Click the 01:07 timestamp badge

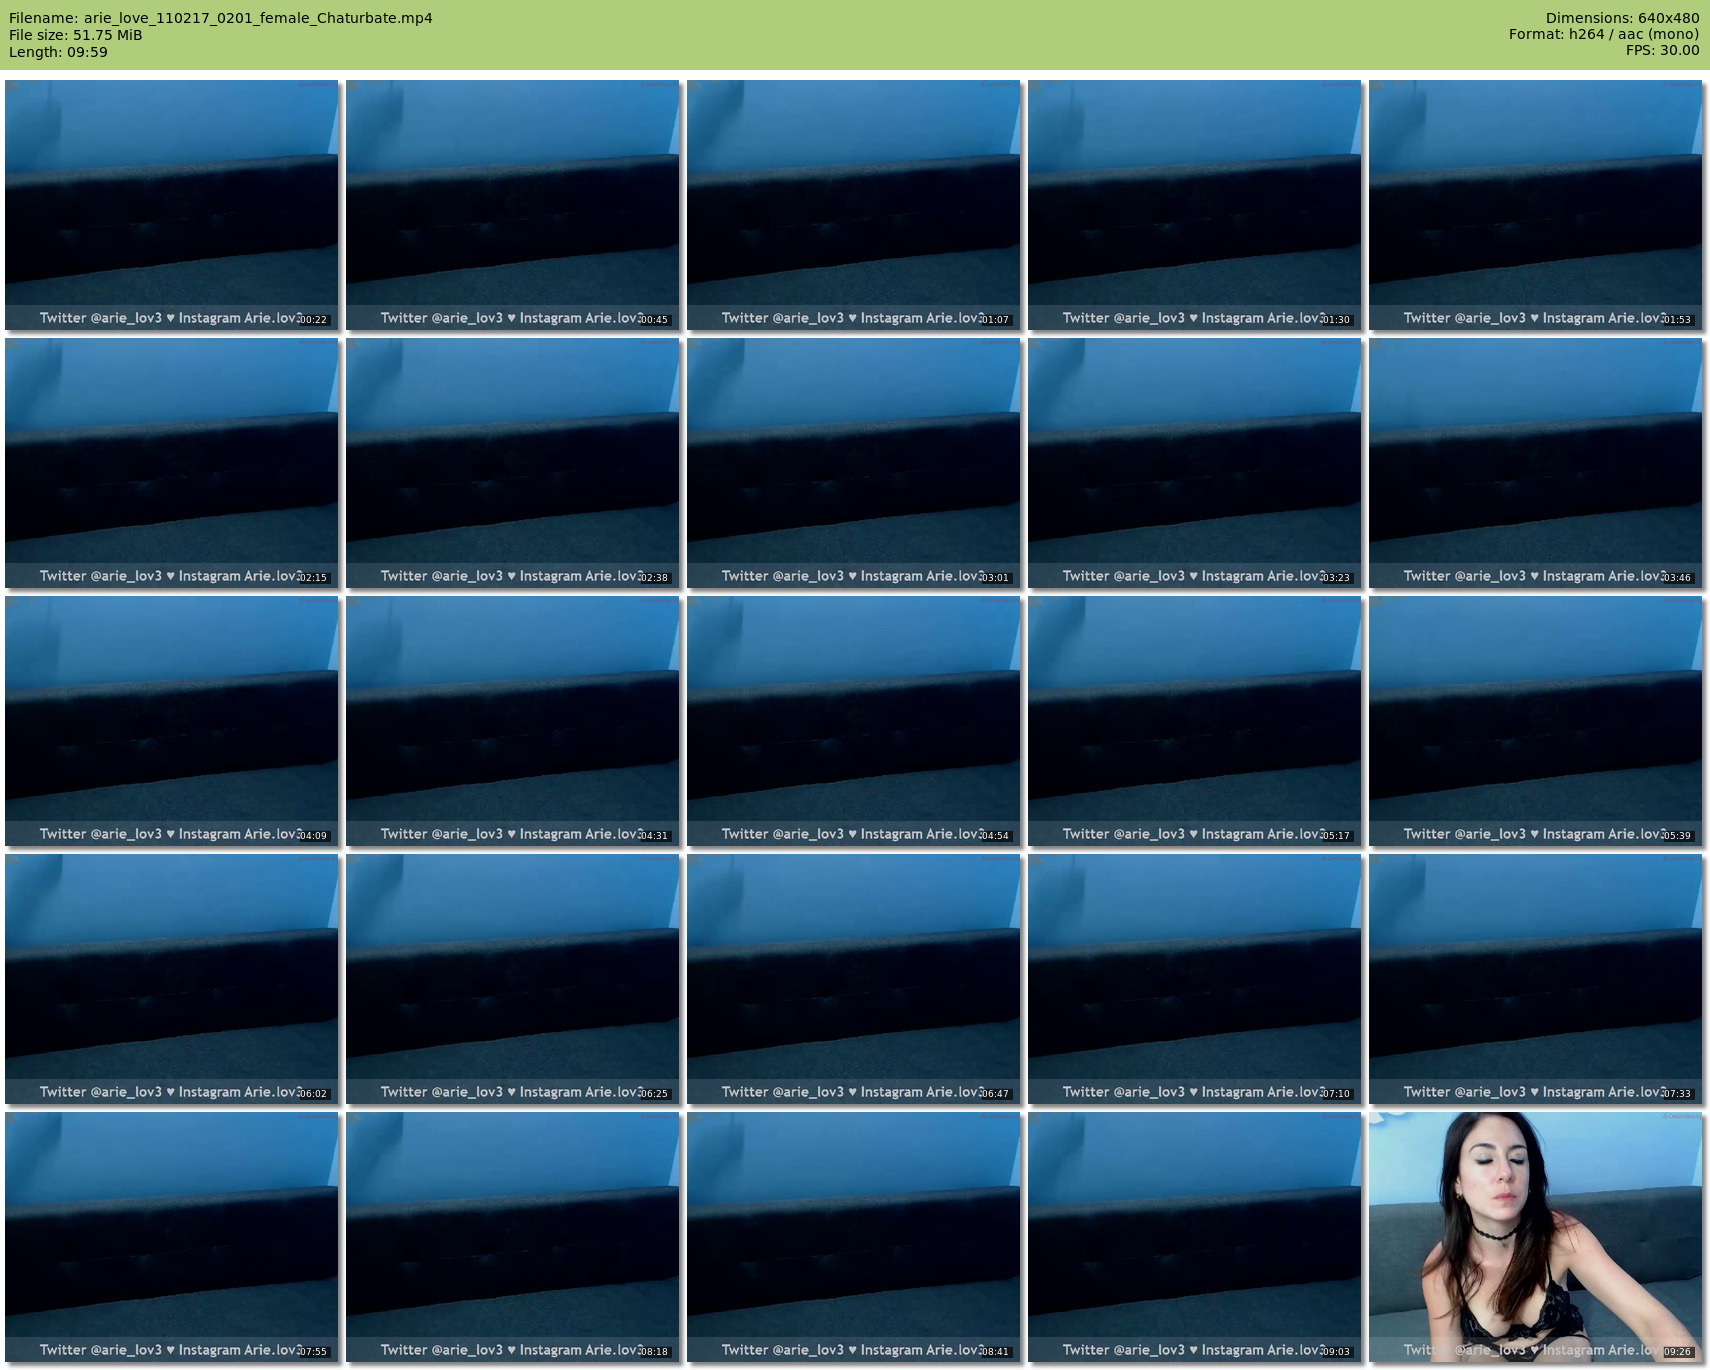995,320
